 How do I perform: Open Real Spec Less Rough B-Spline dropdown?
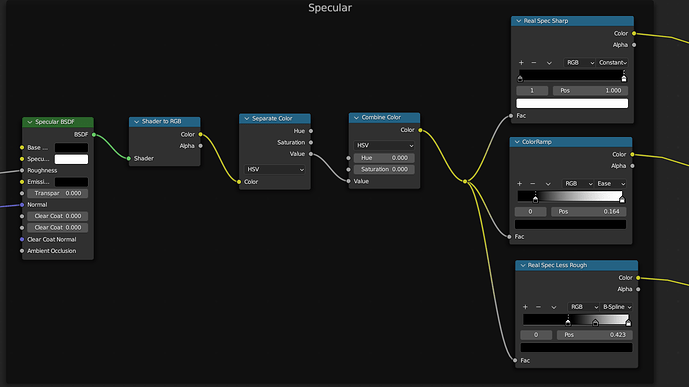616,307
